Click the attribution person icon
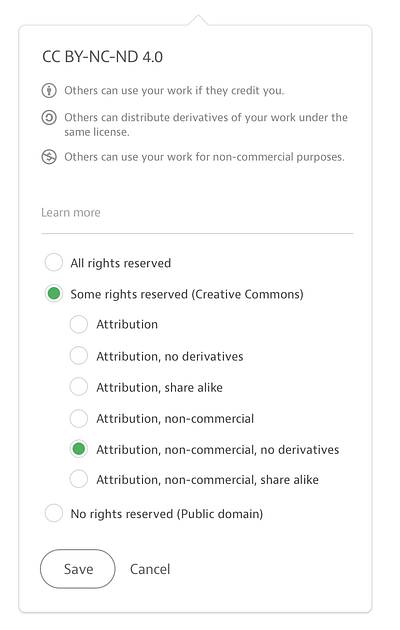The height and width of the screenshot is (630, 400). pyautogui.click(x=49, y=90)
